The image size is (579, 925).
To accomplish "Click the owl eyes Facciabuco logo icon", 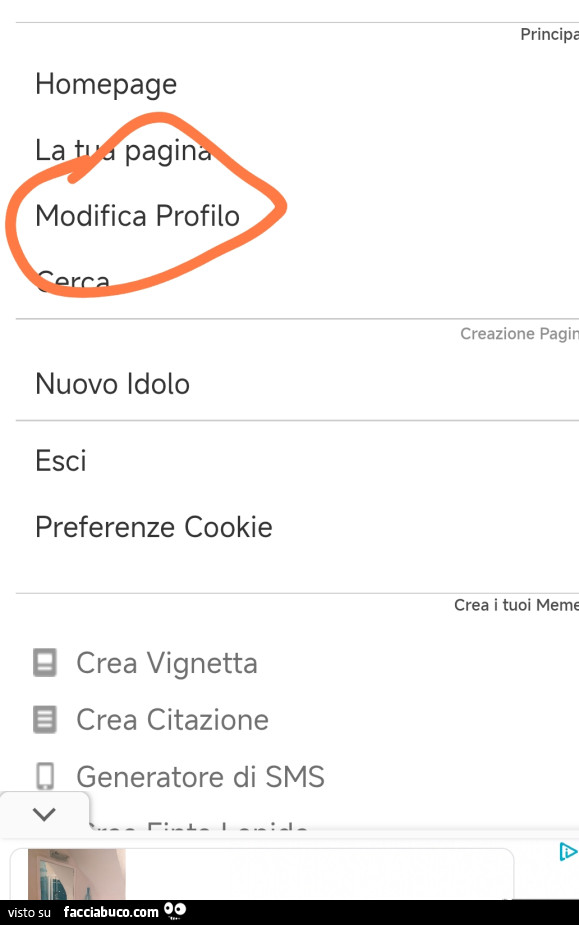I will 174,912.
